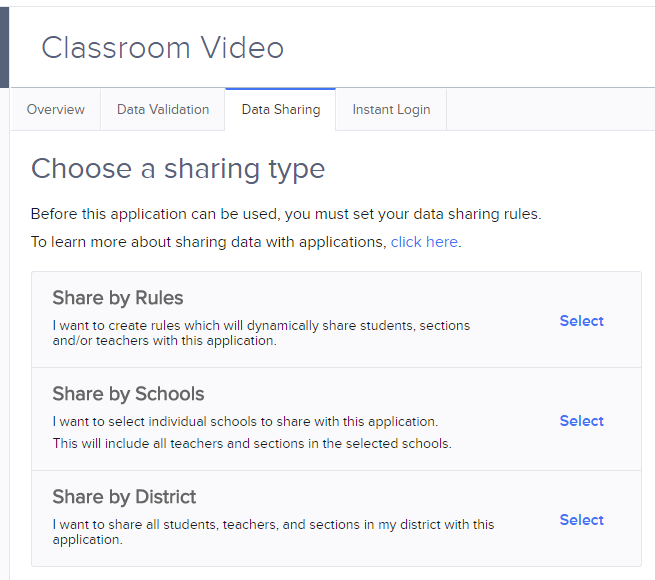Click the Classroom Video page title

coord(162,47)
